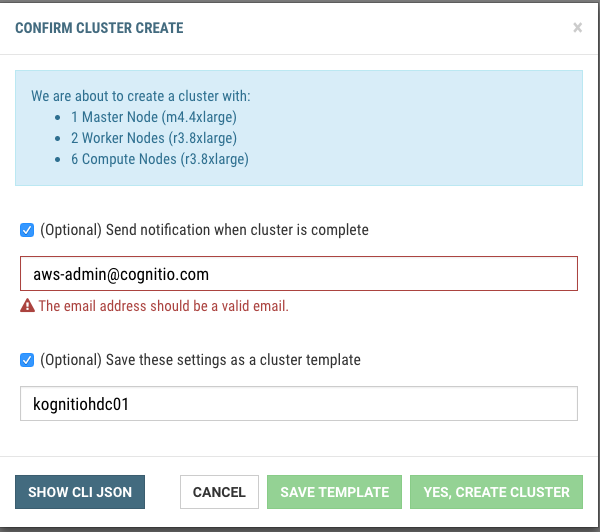Screen dimensions: 600x532
Task: Uncheck the send notification checkbox
Action: [27, 230]
